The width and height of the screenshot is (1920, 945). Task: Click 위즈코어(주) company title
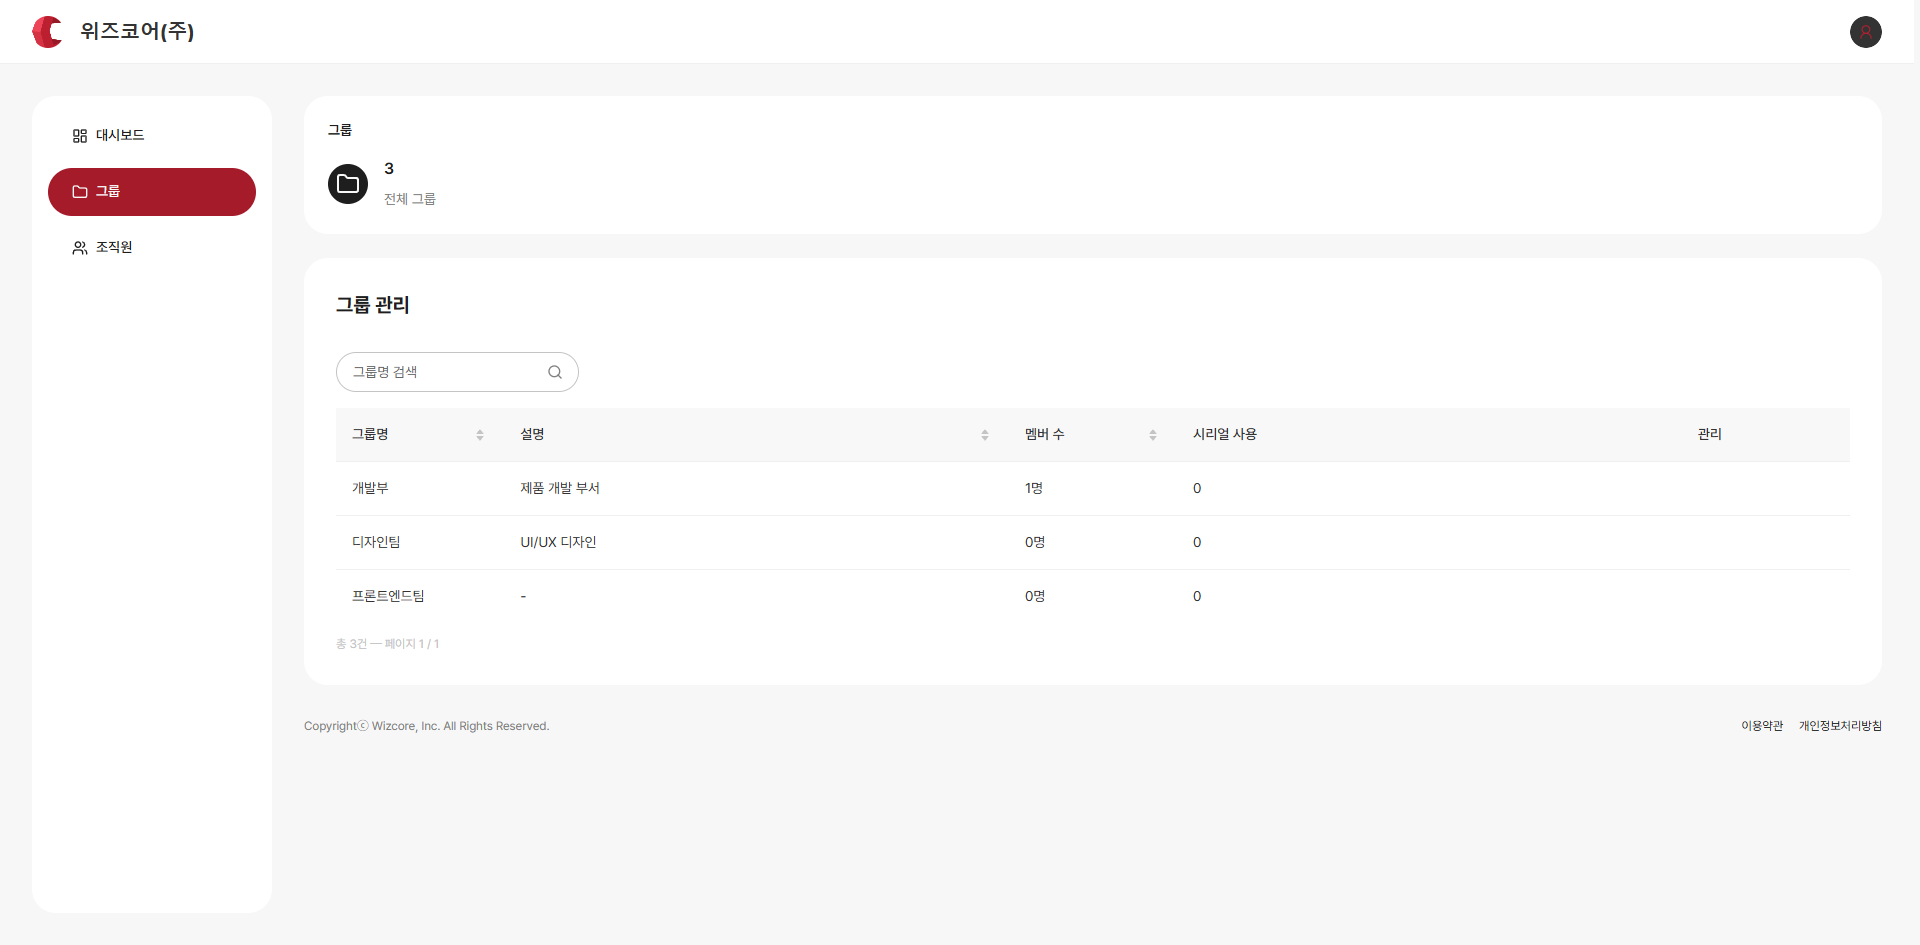137,31
